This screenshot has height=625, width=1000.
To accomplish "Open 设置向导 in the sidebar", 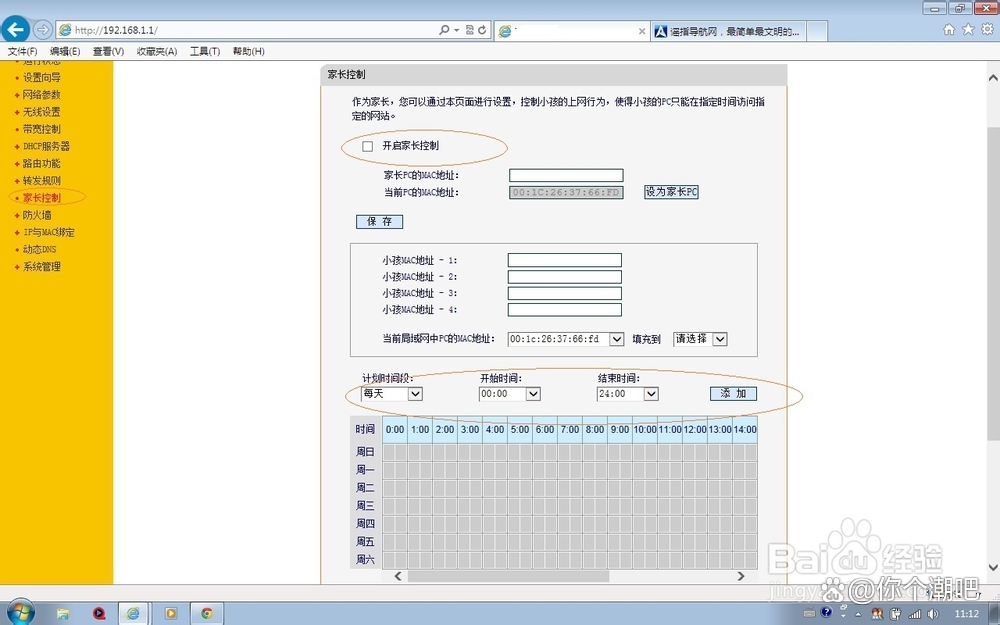I will [x=41, y=77].
